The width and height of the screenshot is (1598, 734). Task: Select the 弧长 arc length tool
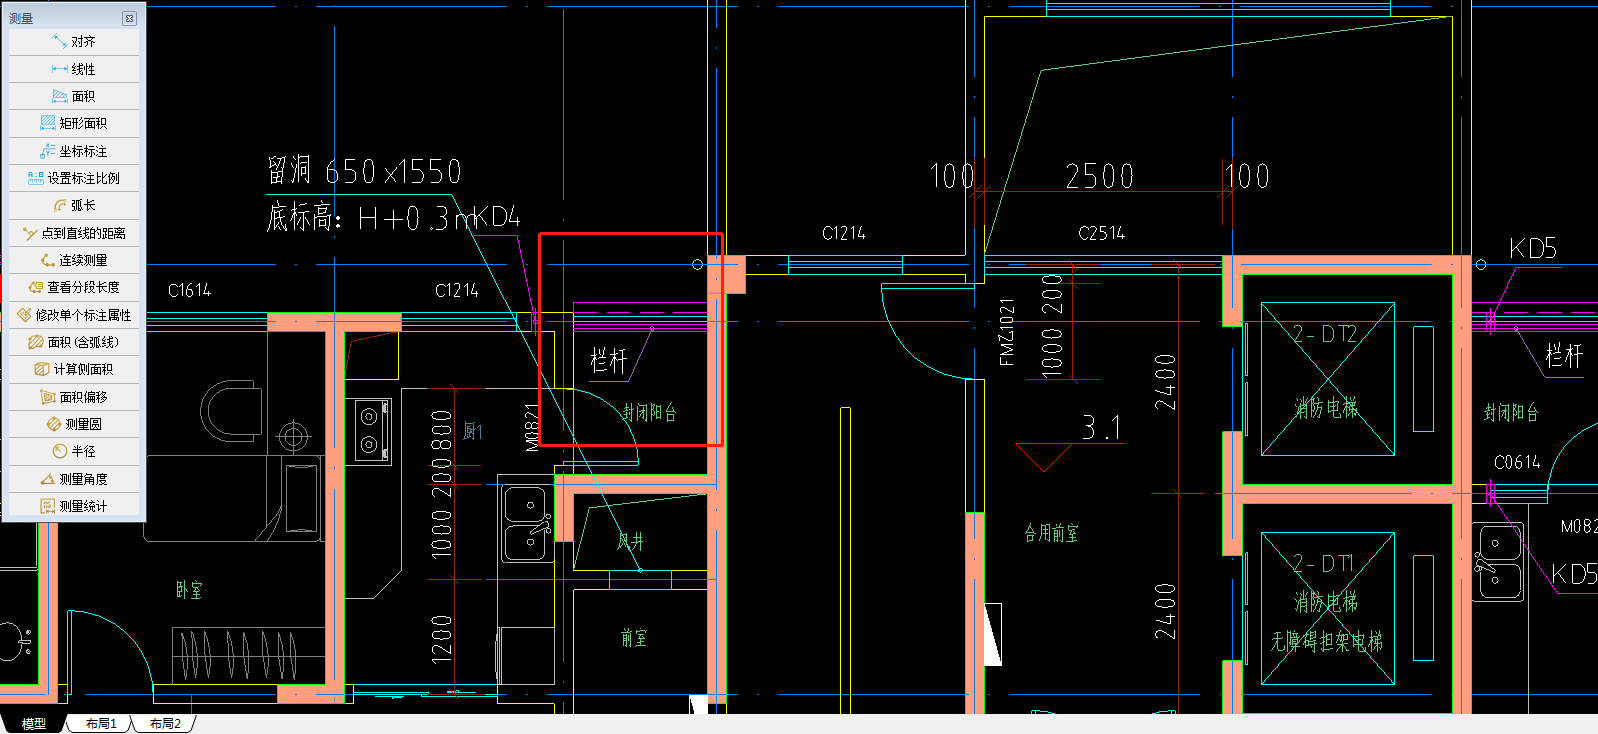point(74,205)
